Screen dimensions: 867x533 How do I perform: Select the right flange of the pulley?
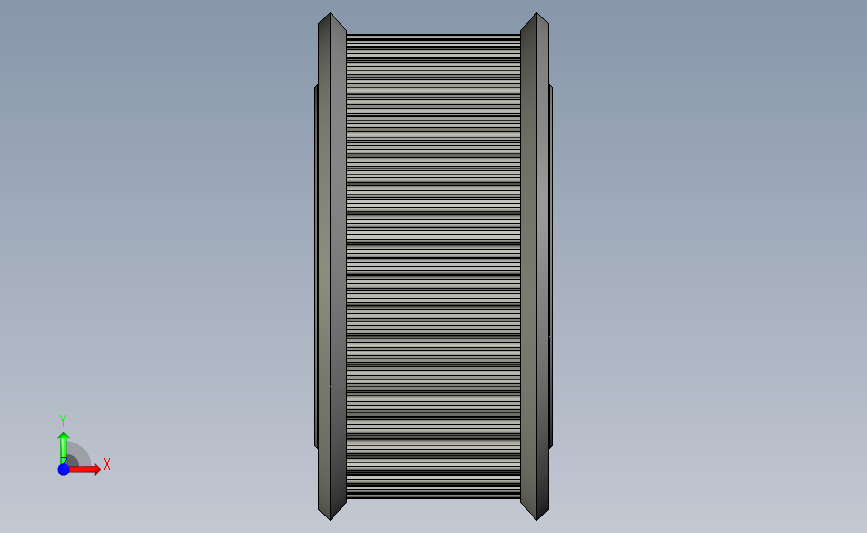point(535,266)
